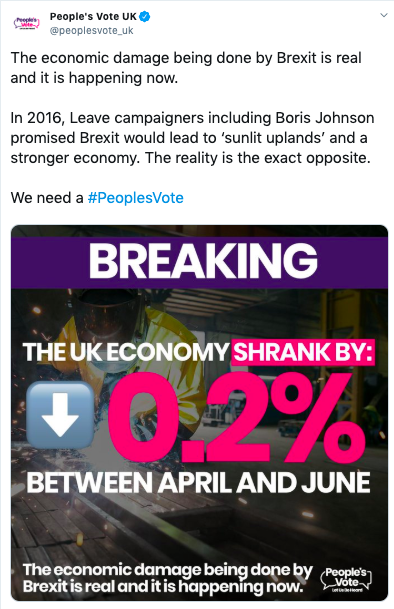Open the People's Vote UK profile avatar

pyautogui.click(x=26, y=23)
